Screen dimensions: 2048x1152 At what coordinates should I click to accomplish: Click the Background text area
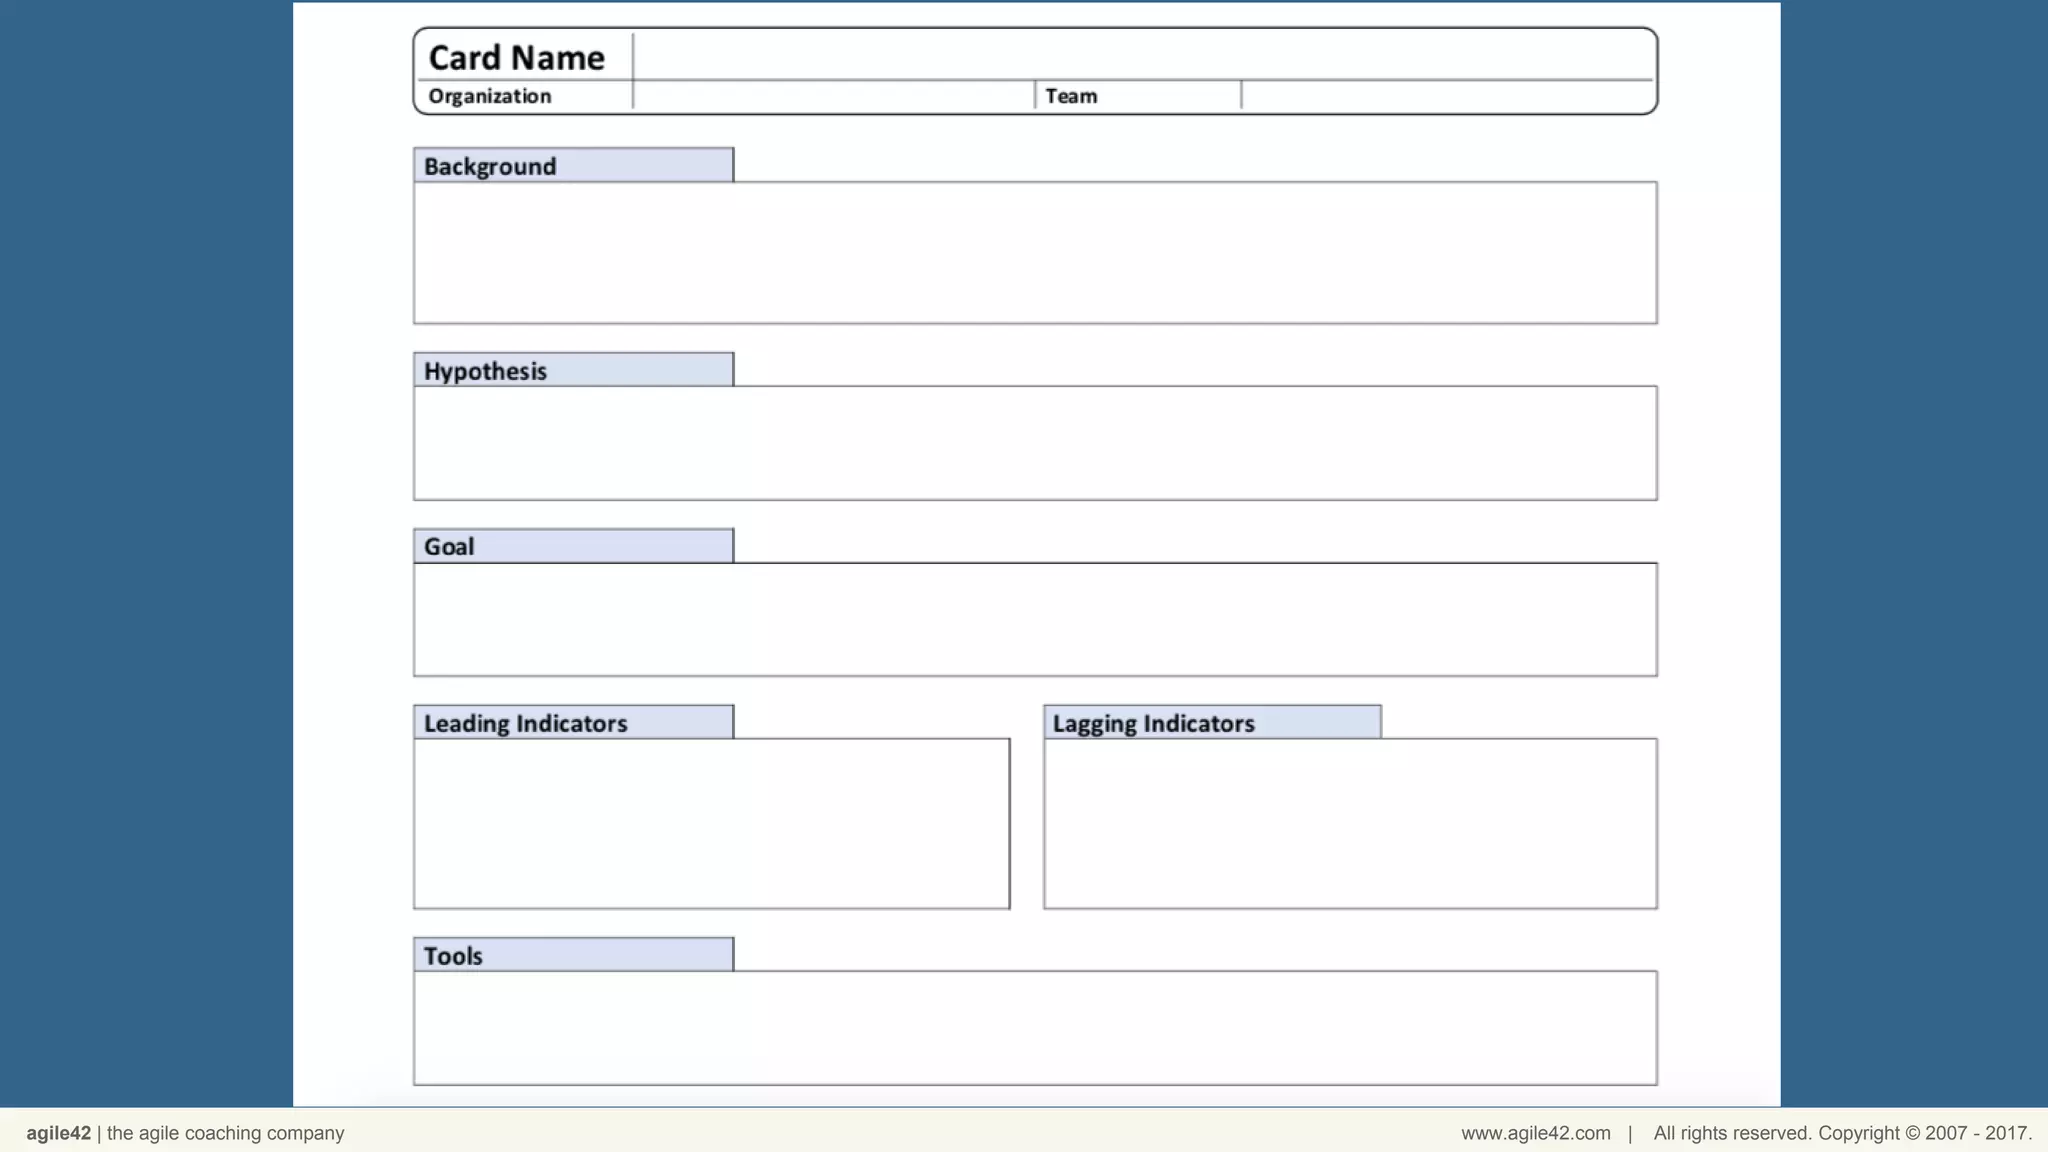1035,252
